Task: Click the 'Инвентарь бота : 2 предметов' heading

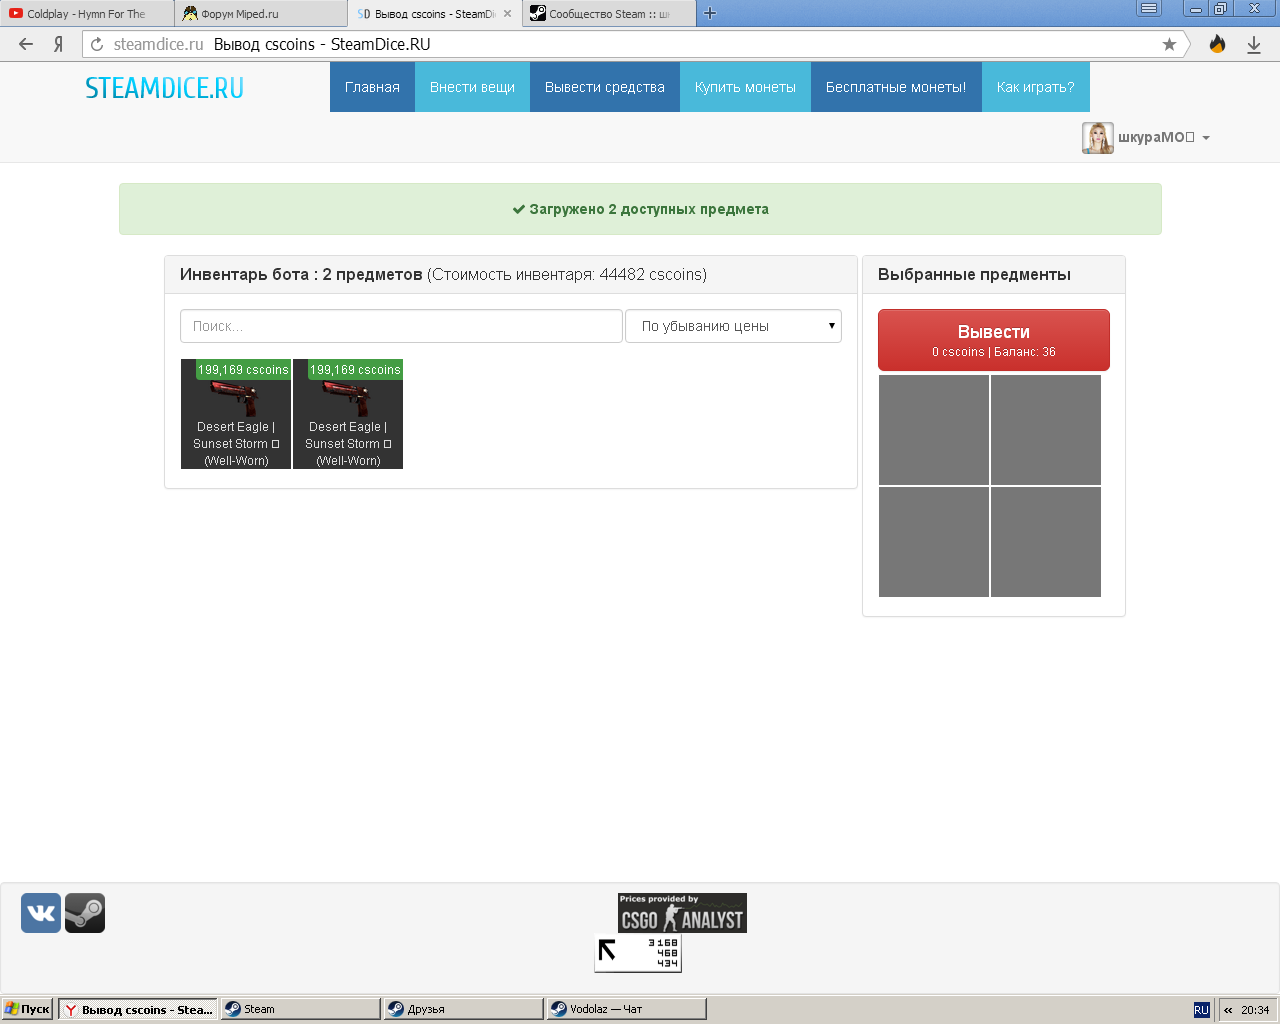Action: (x=301, y=274)
